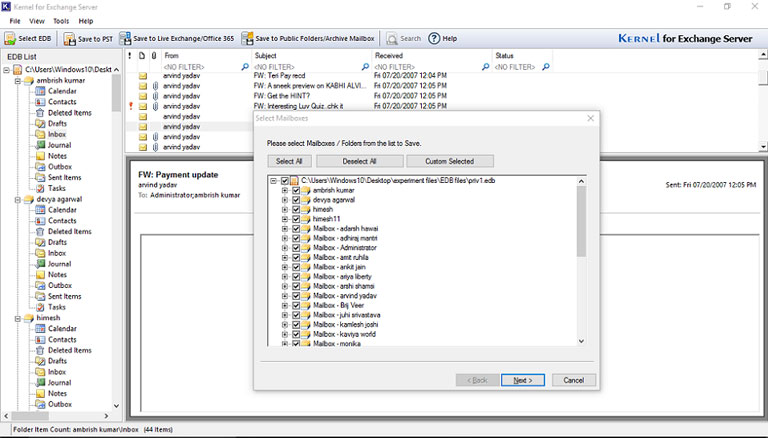The width and height of the screenshot is (768, 438).
Task: Select ambrish kumar Tasks folder icon
Action: coord(40,188)
